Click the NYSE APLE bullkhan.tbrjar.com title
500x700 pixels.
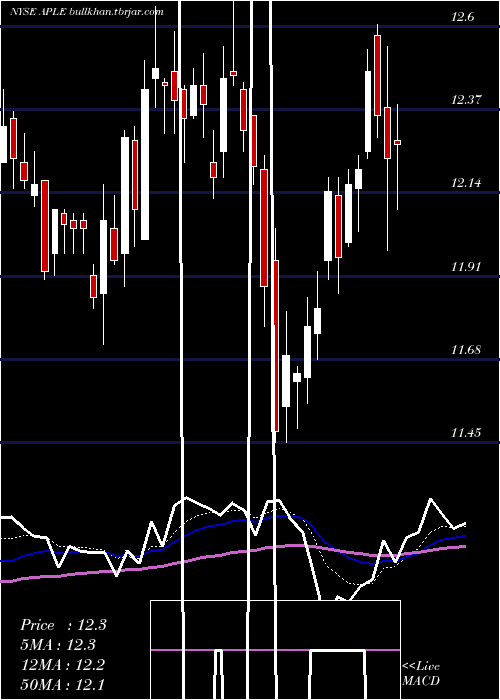pos(87,12)
